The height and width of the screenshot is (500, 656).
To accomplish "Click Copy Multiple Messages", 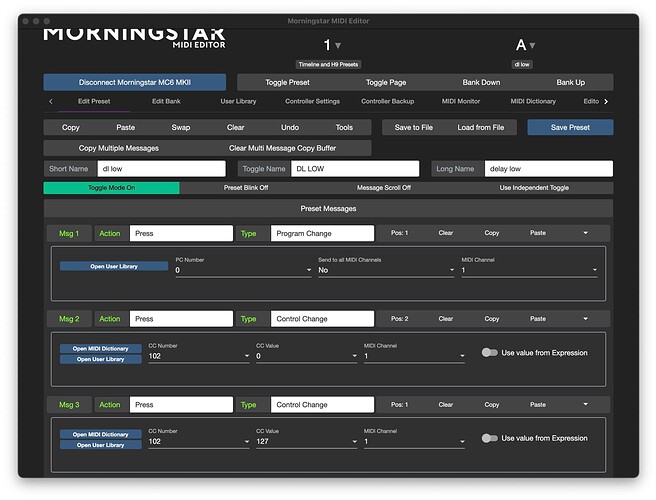I will point(119,148).
